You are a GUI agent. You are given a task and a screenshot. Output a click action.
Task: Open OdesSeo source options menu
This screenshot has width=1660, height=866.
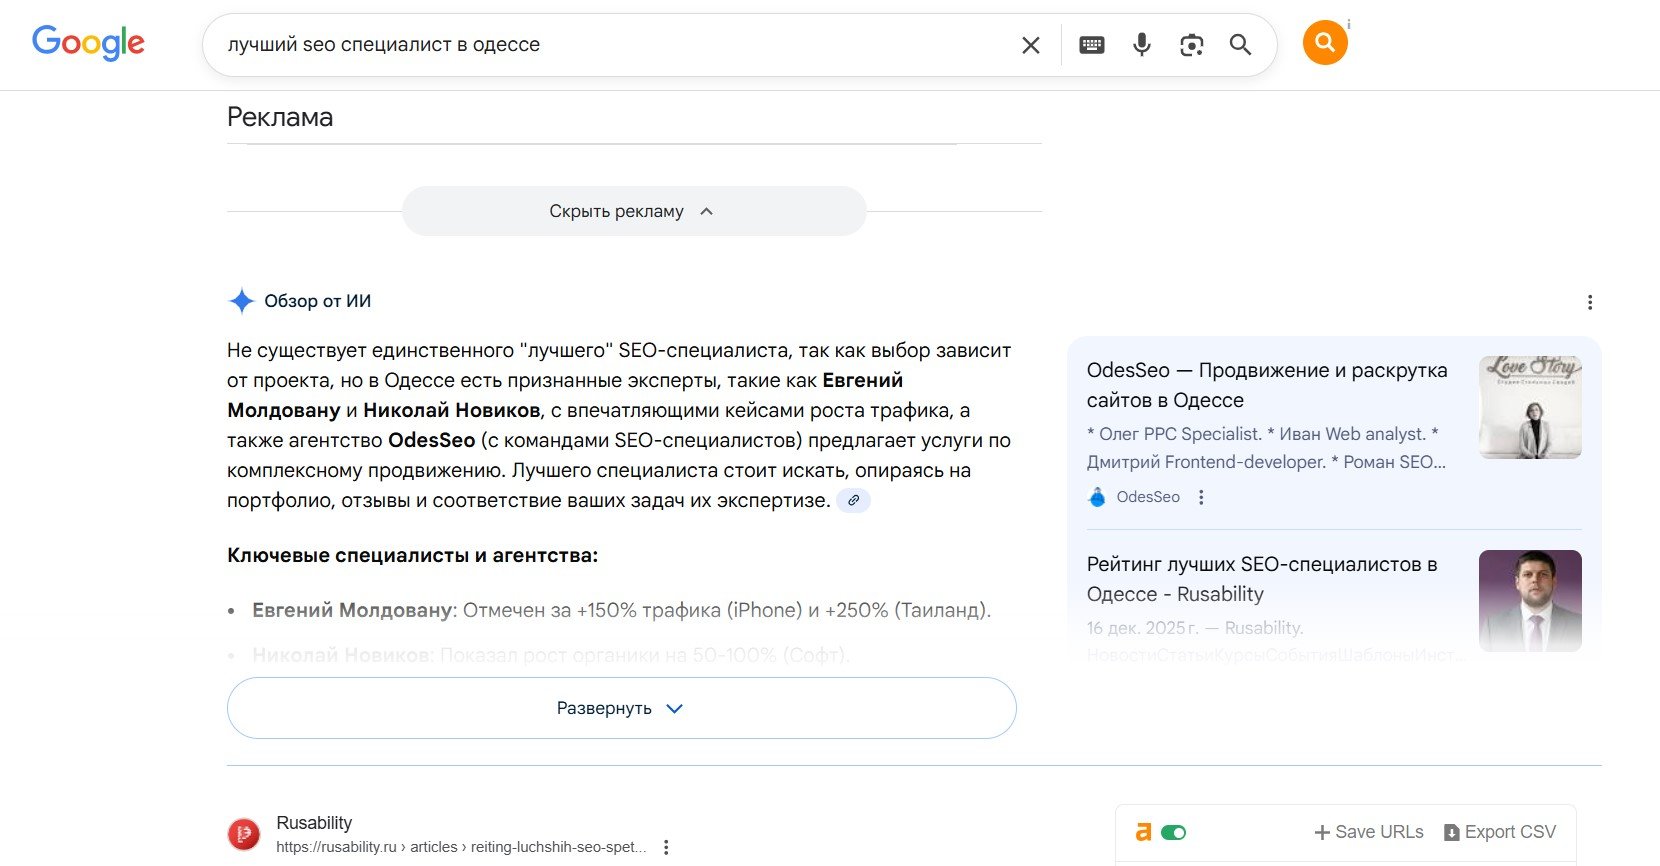click(1201, 497)
